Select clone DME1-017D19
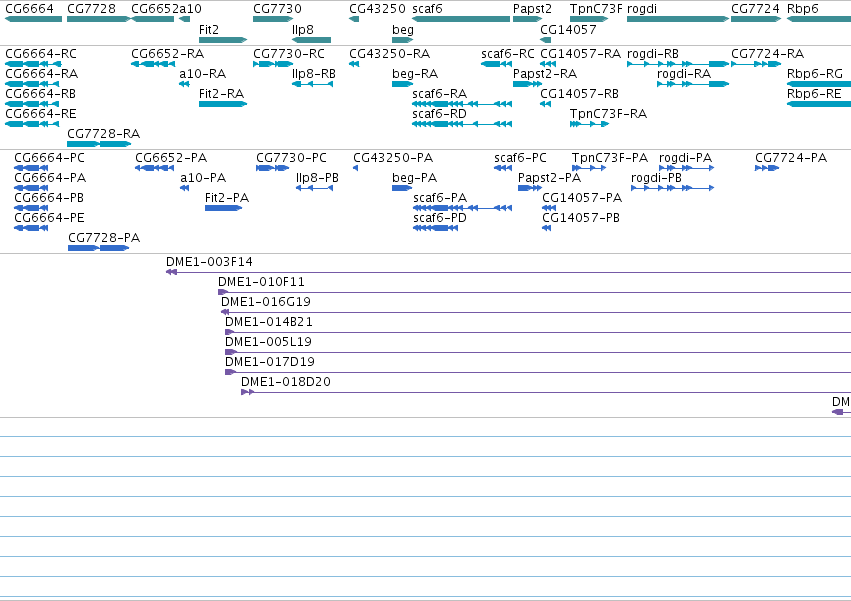 tap(270, 362)
